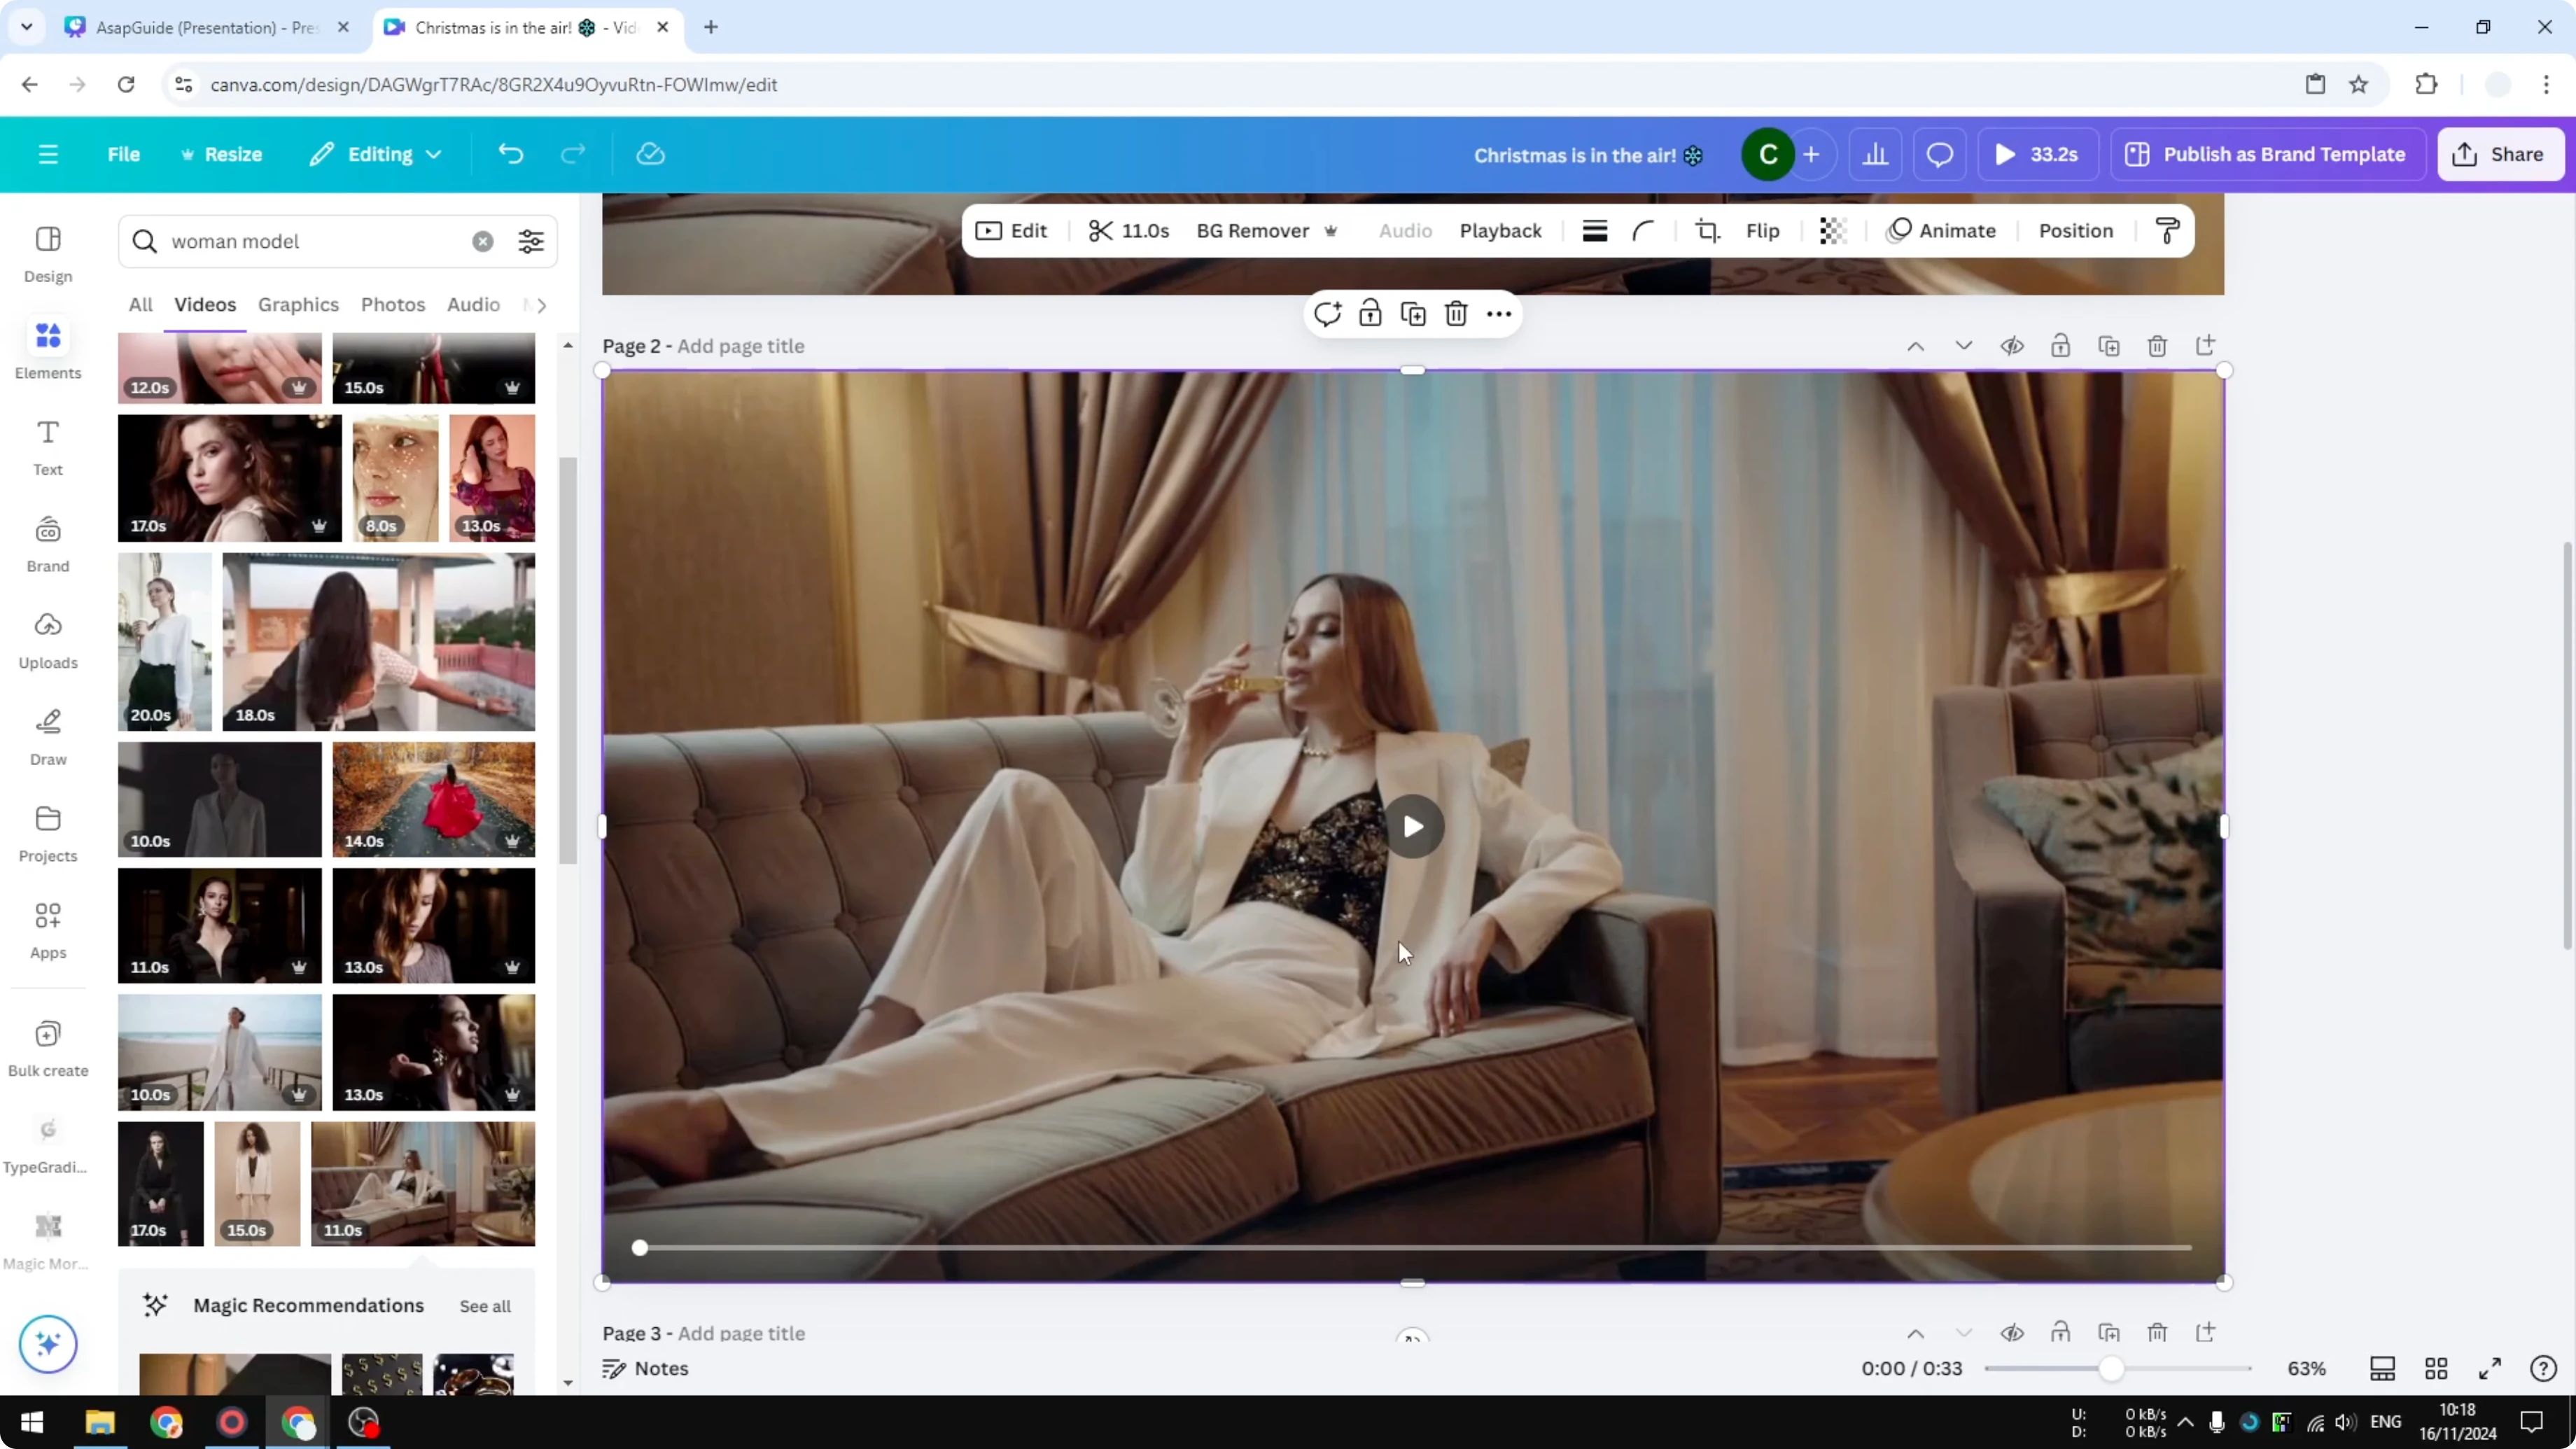
Task: Open the Editing mode dropdown
Action: tap(376, 154)
